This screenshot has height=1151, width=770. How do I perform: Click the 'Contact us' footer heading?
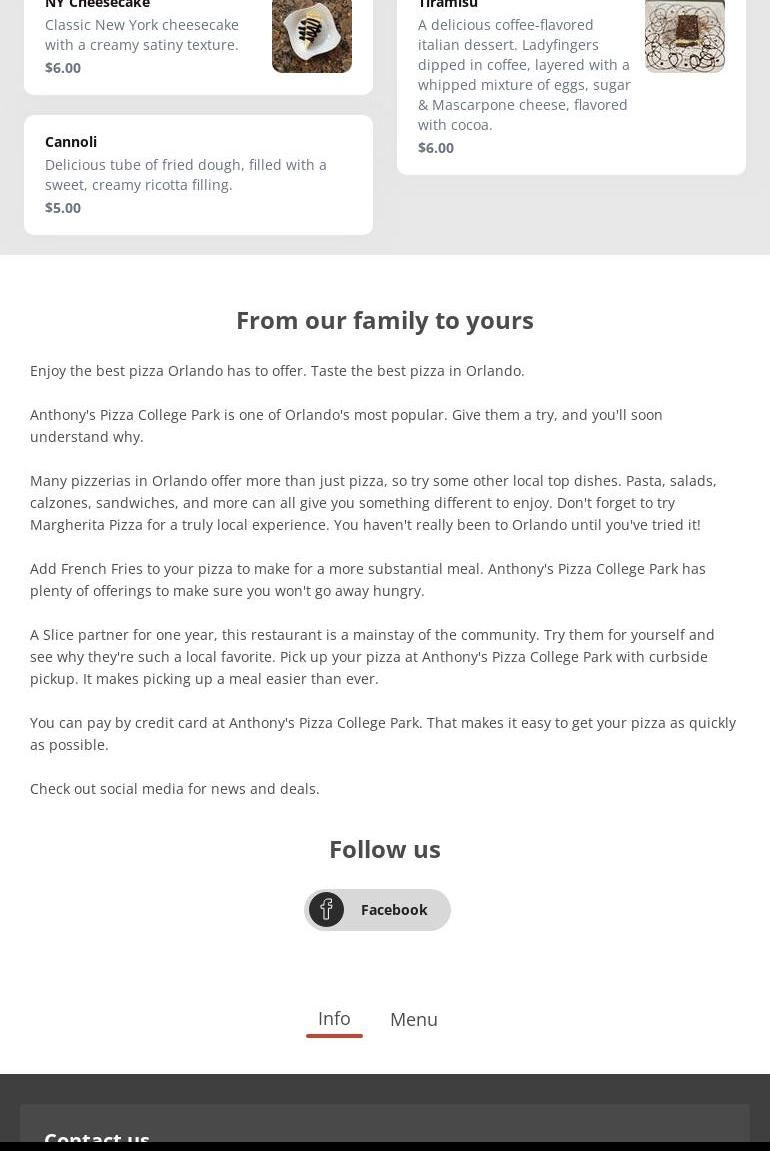pyautogui.click(x=97, y=1137)
